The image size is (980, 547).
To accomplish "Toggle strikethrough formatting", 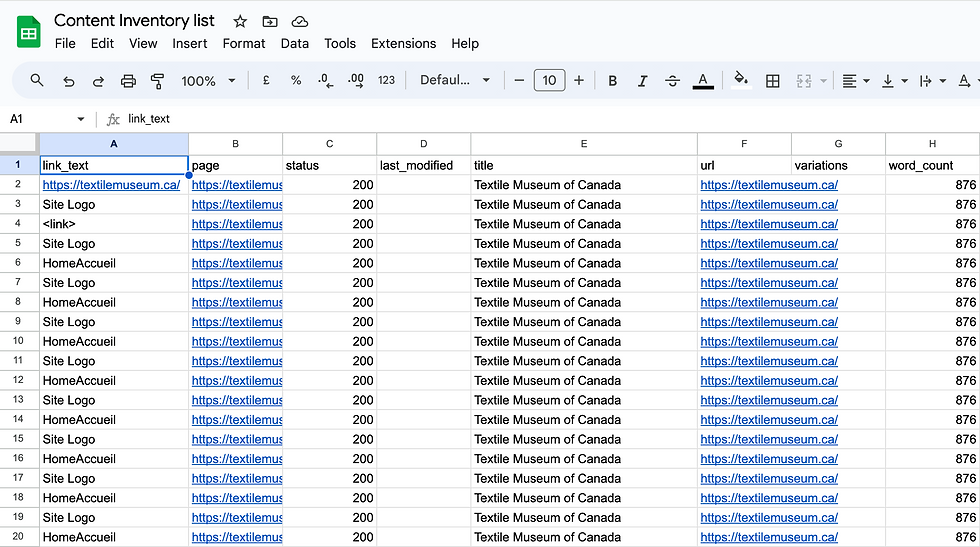I will 672,81.
